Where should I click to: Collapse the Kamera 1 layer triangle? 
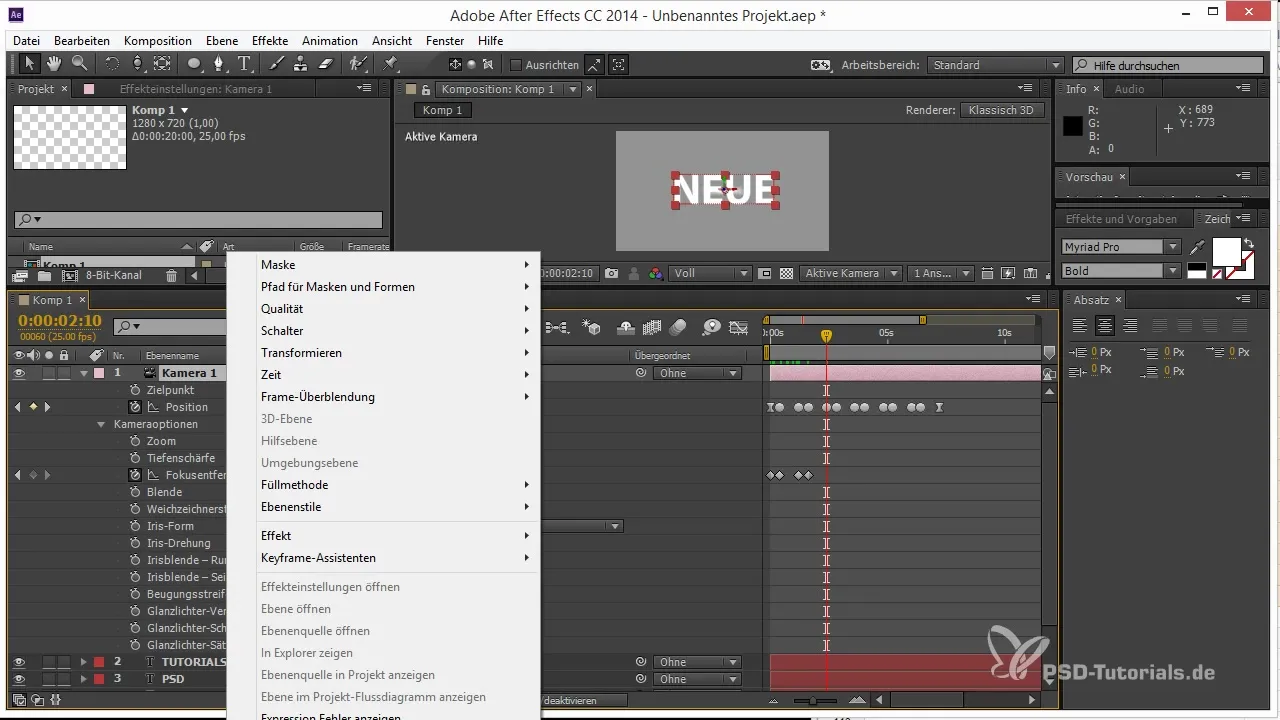click(84, 373)
